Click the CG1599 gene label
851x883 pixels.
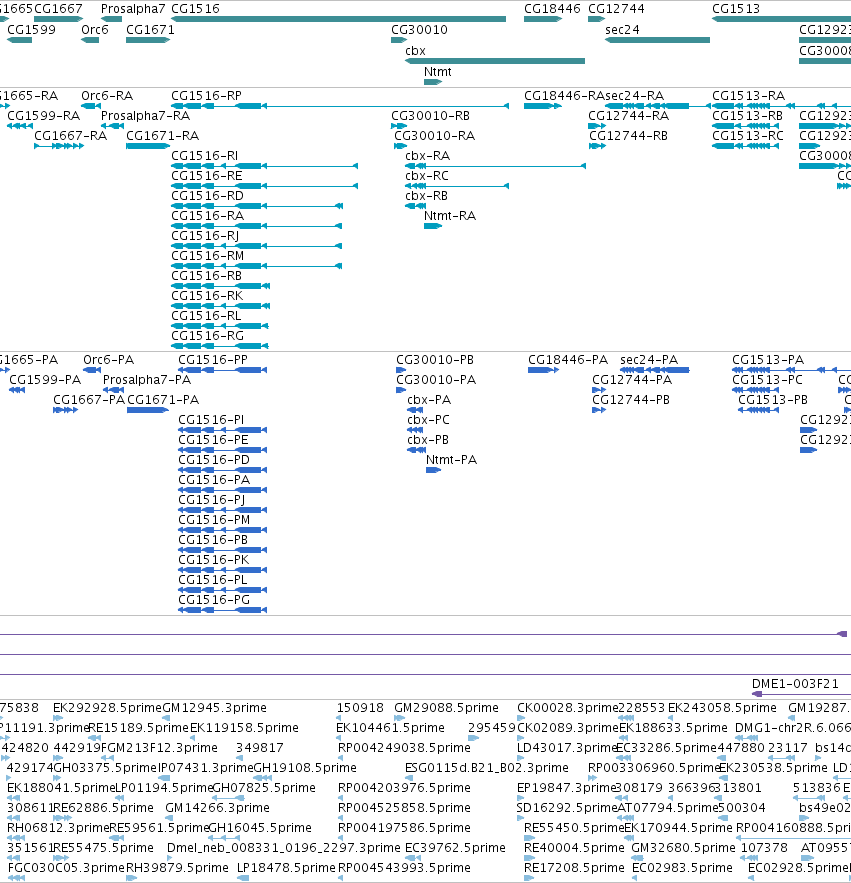(x=32, y=29)
